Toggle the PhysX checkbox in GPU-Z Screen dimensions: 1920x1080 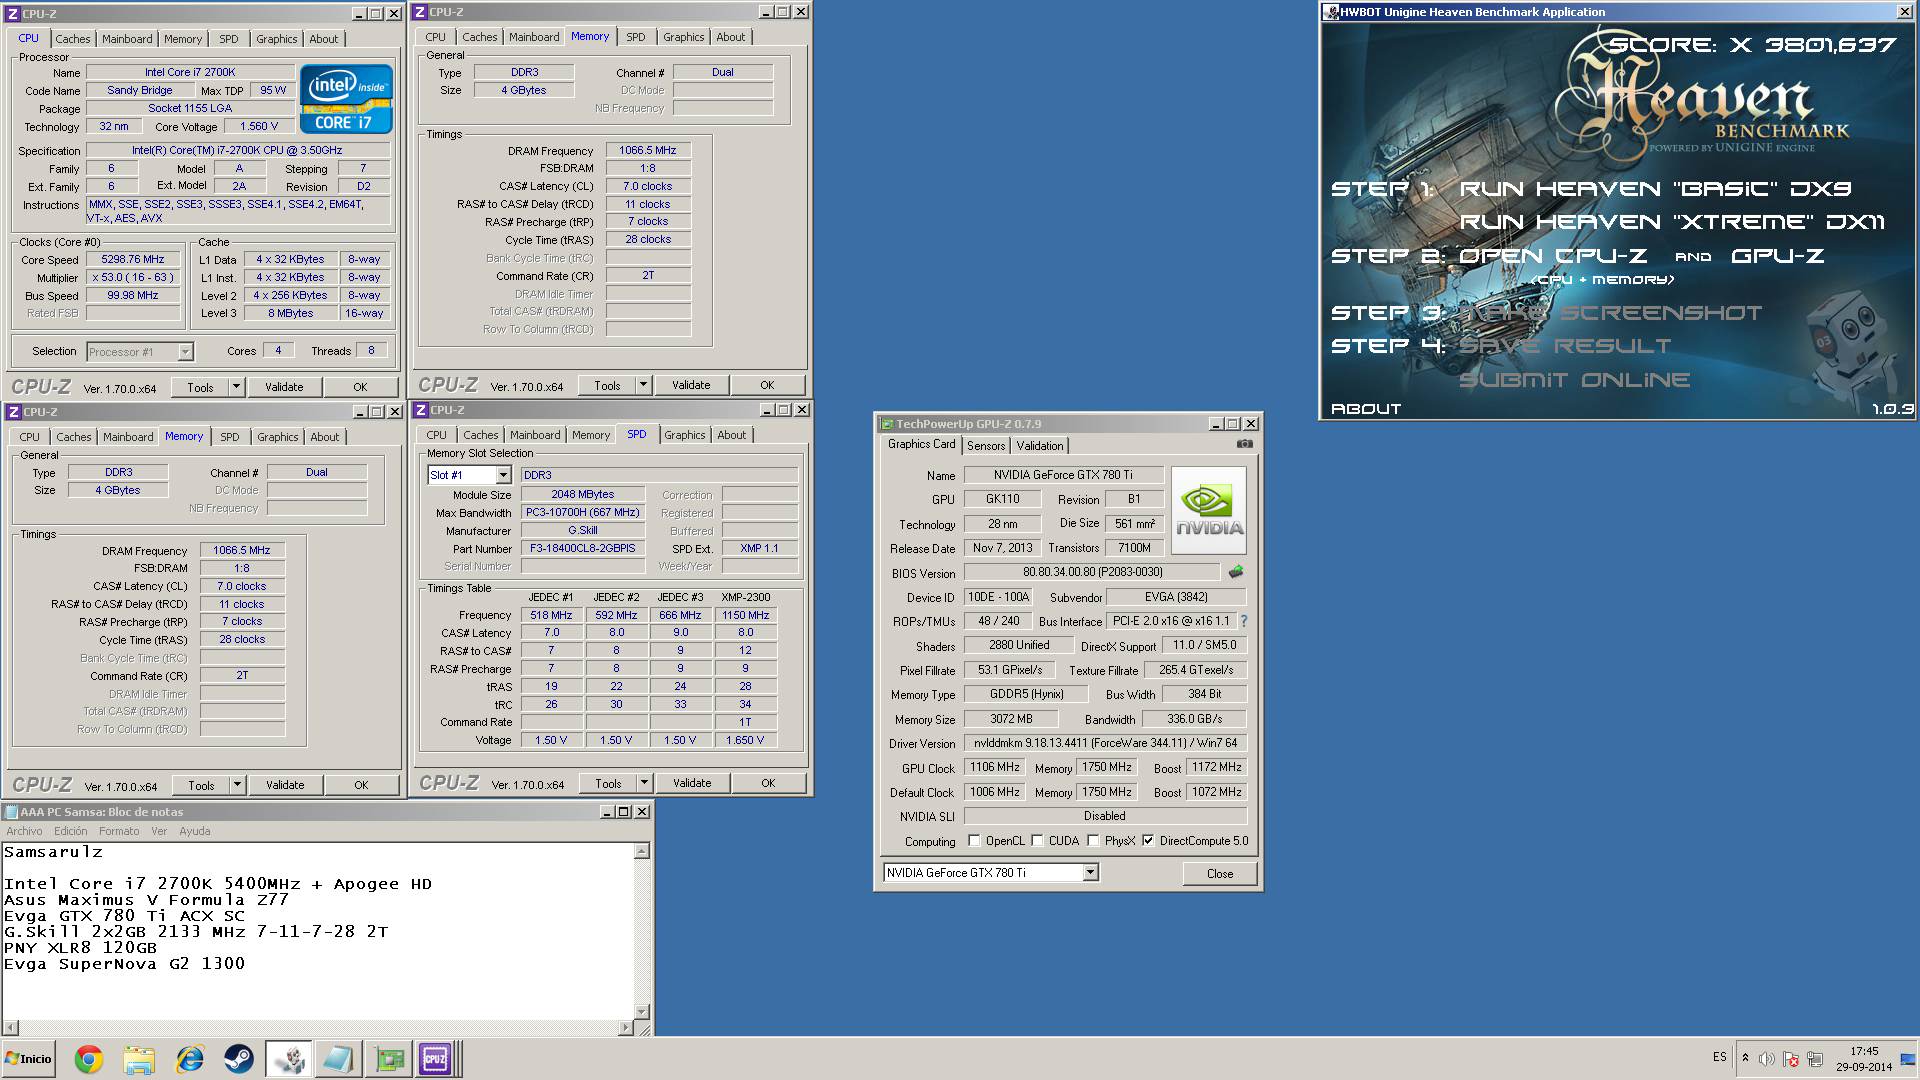(1093, 841)
